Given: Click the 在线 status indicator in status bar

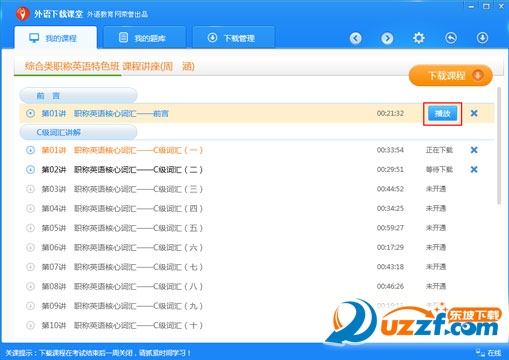Looking at the screenshot, I should tap(489, 353).
